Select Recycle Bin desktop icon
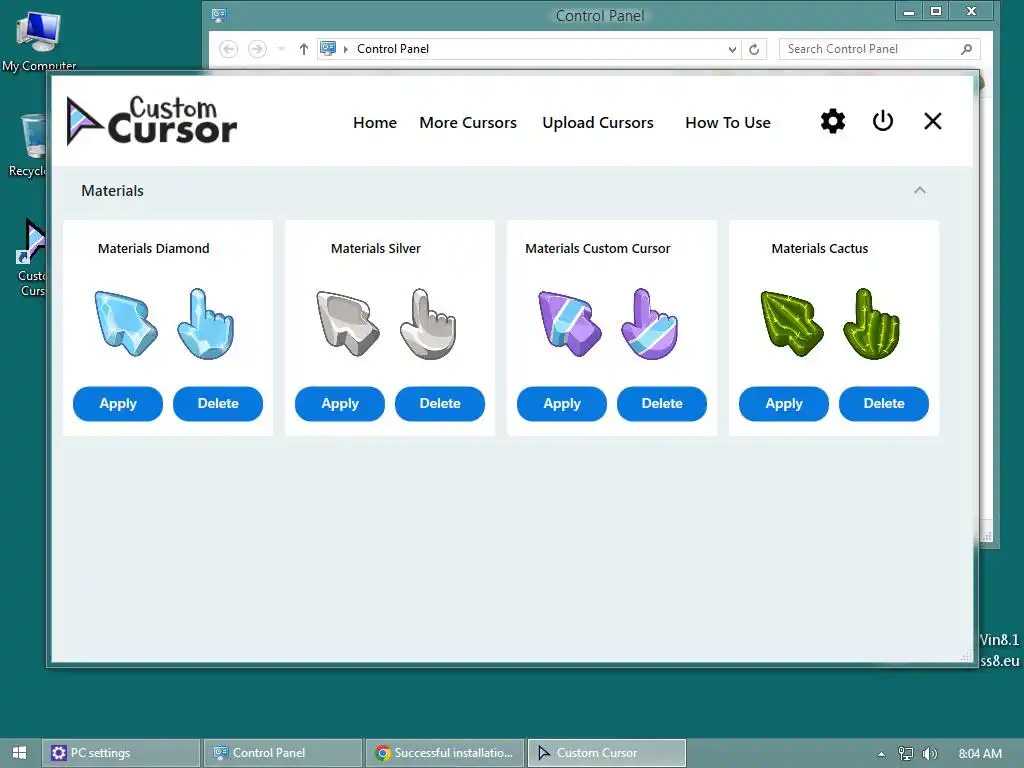The image size is (1024, 768). (27, 145)
